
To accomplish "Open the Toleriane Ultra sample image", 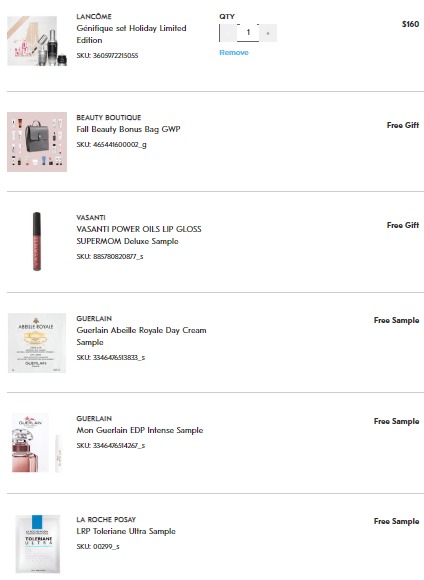I will point(38,544).
